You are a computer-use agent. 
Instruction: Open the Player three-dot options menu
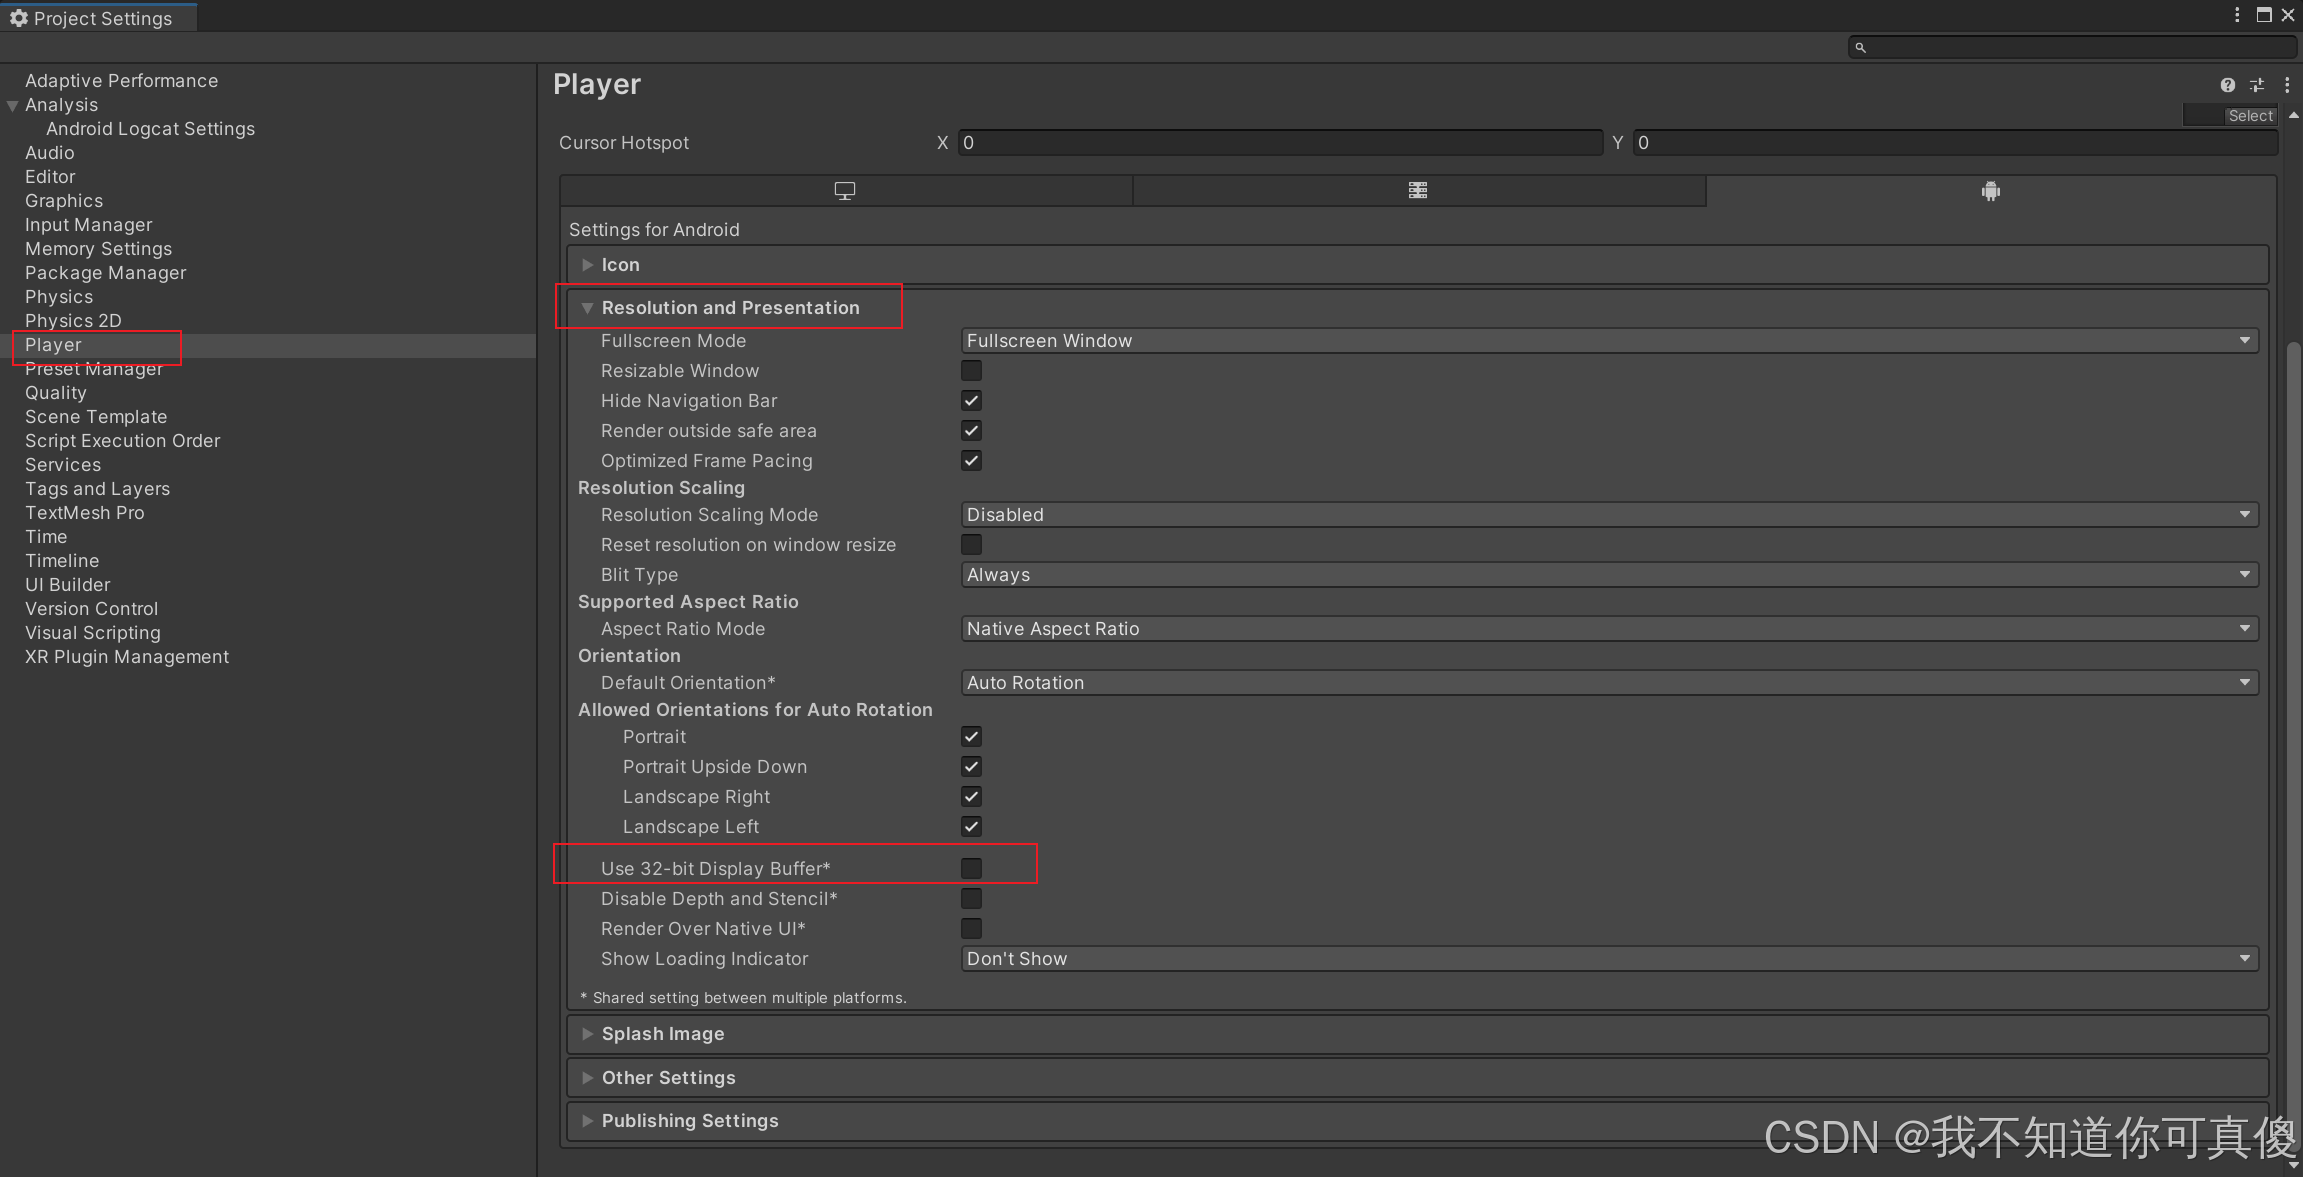tap(2287, 85)
